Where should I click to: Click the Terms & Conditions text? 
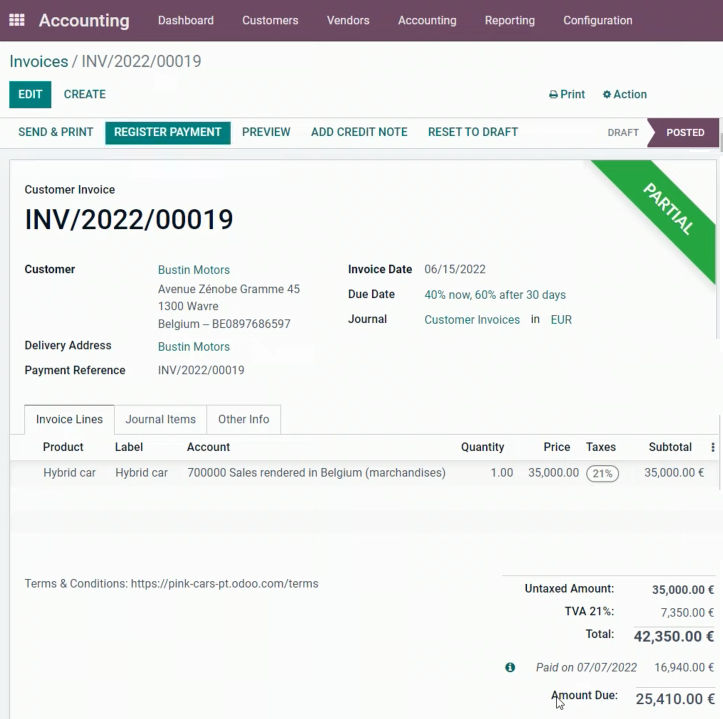click(x=171, y=583)
